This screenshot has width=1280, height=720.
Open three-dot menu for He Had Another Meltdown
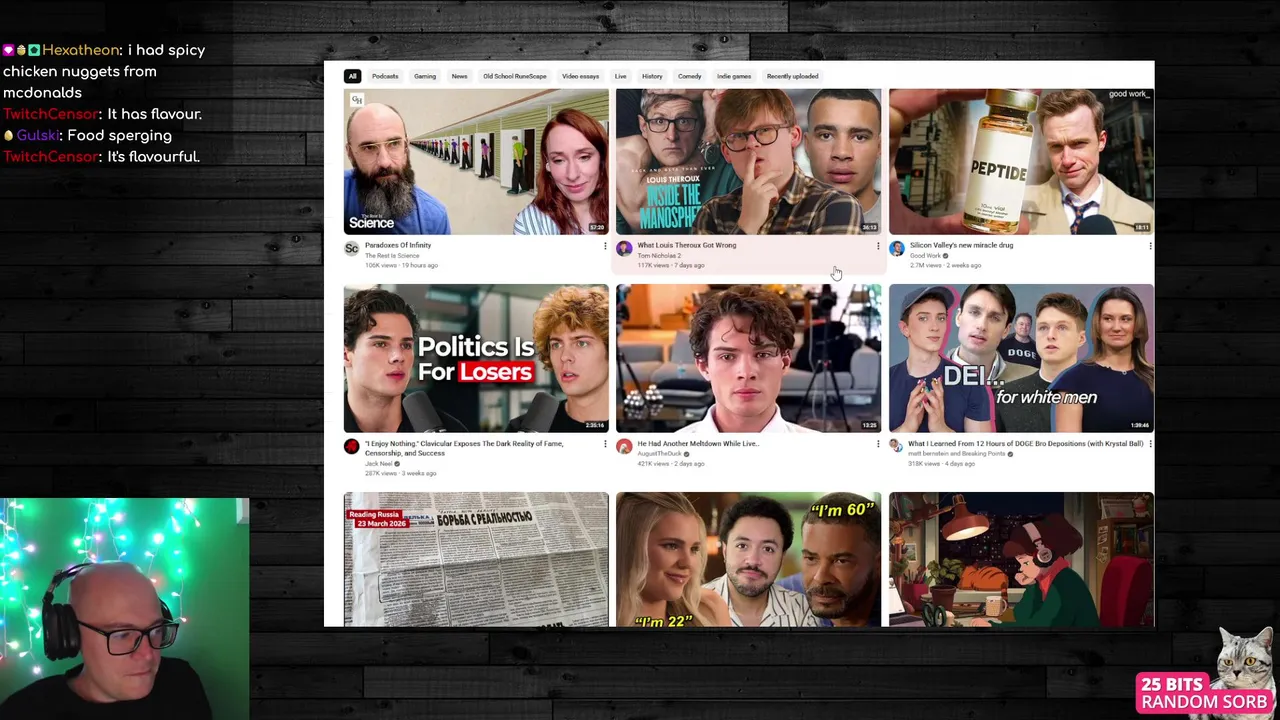(x=877, y=444)
